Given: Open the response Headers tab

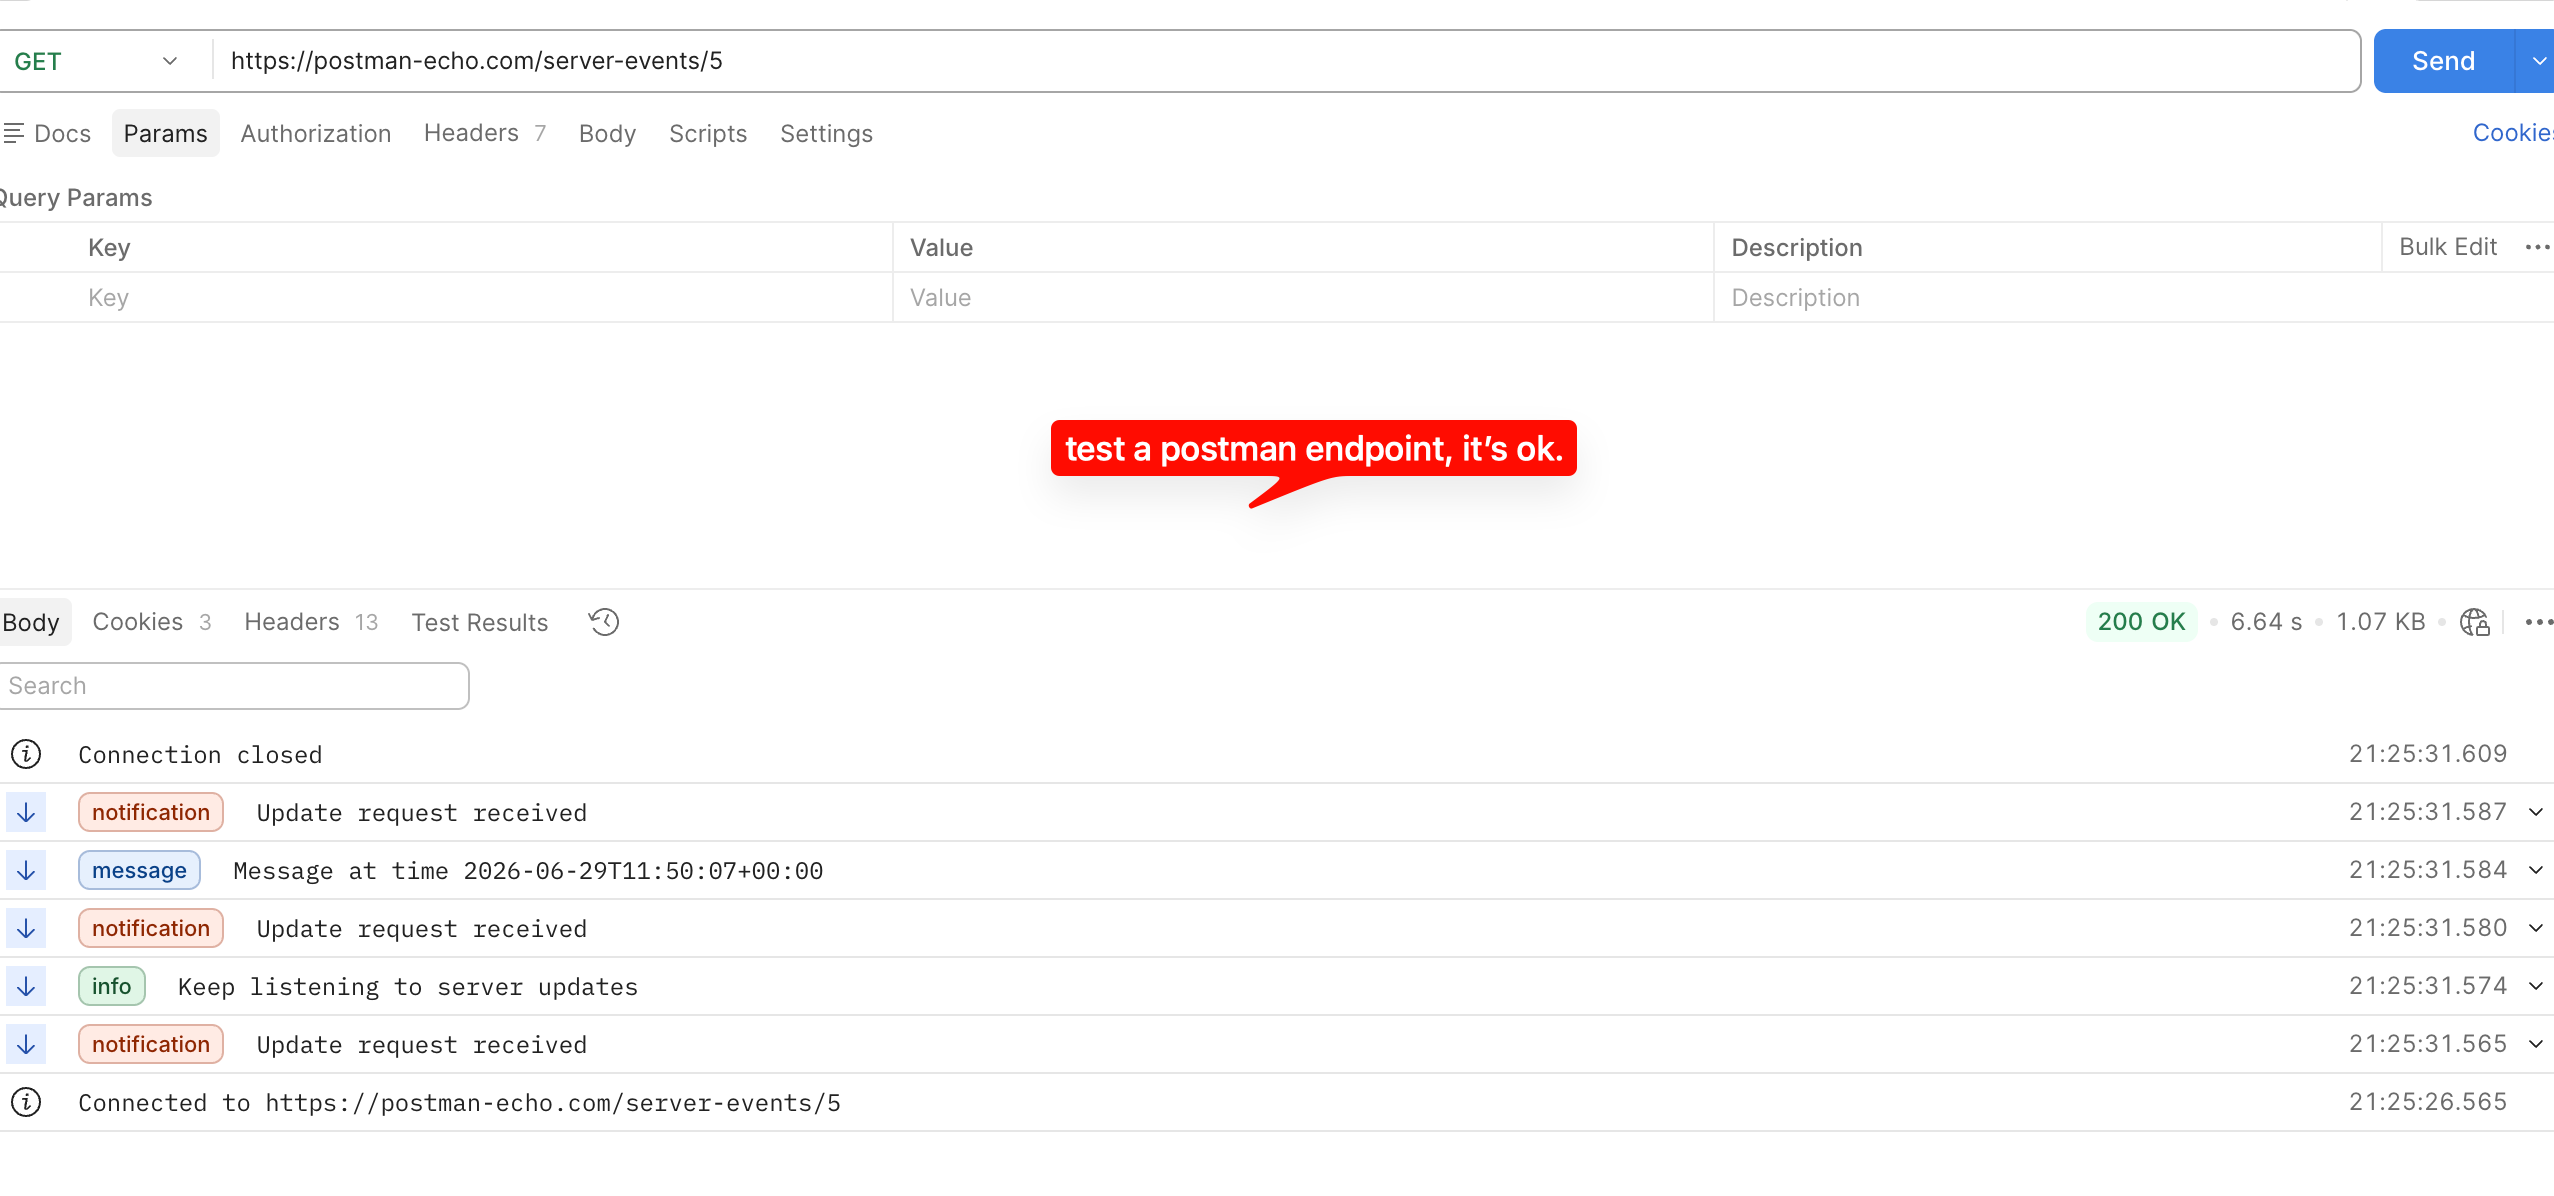Looking at the screenshot, I should click(310, 622).
